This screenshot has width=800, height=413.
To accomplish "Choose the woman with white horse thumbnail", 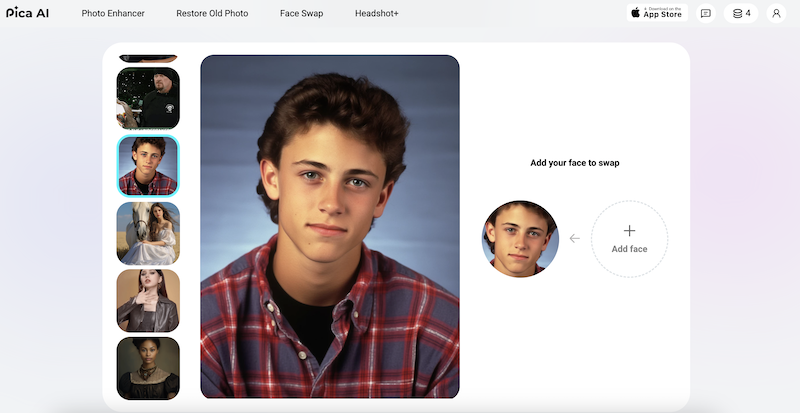I will click(148, 233).
